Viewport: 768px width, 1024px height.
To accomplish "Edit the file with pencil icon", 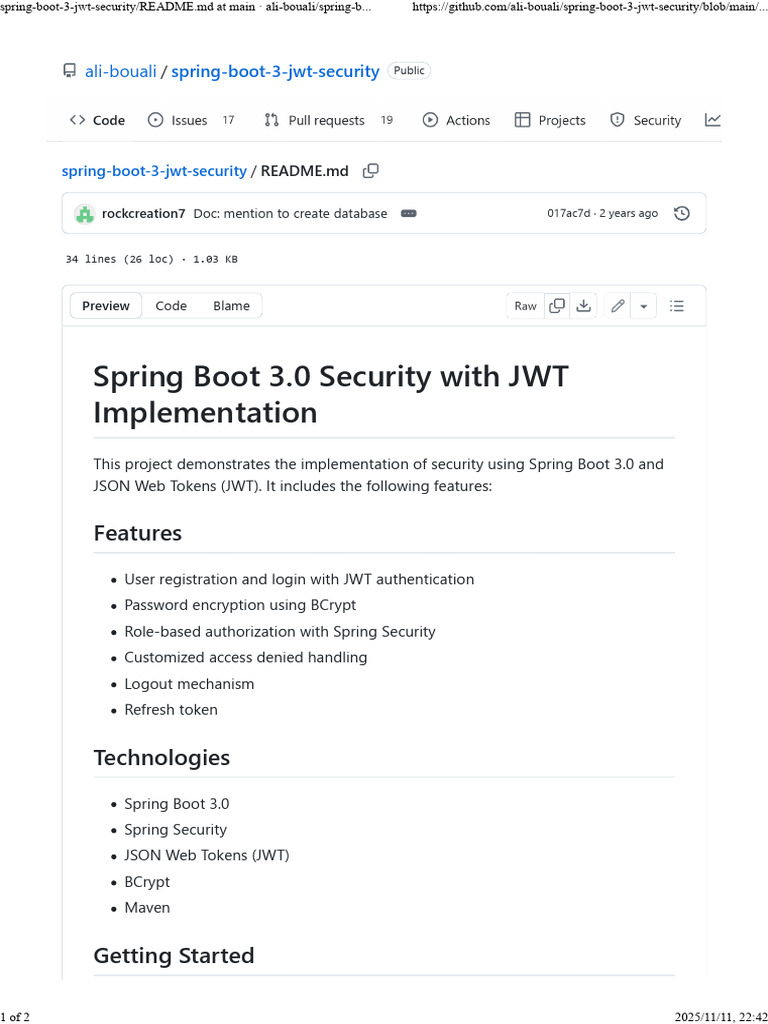I will tap(618, 306).
